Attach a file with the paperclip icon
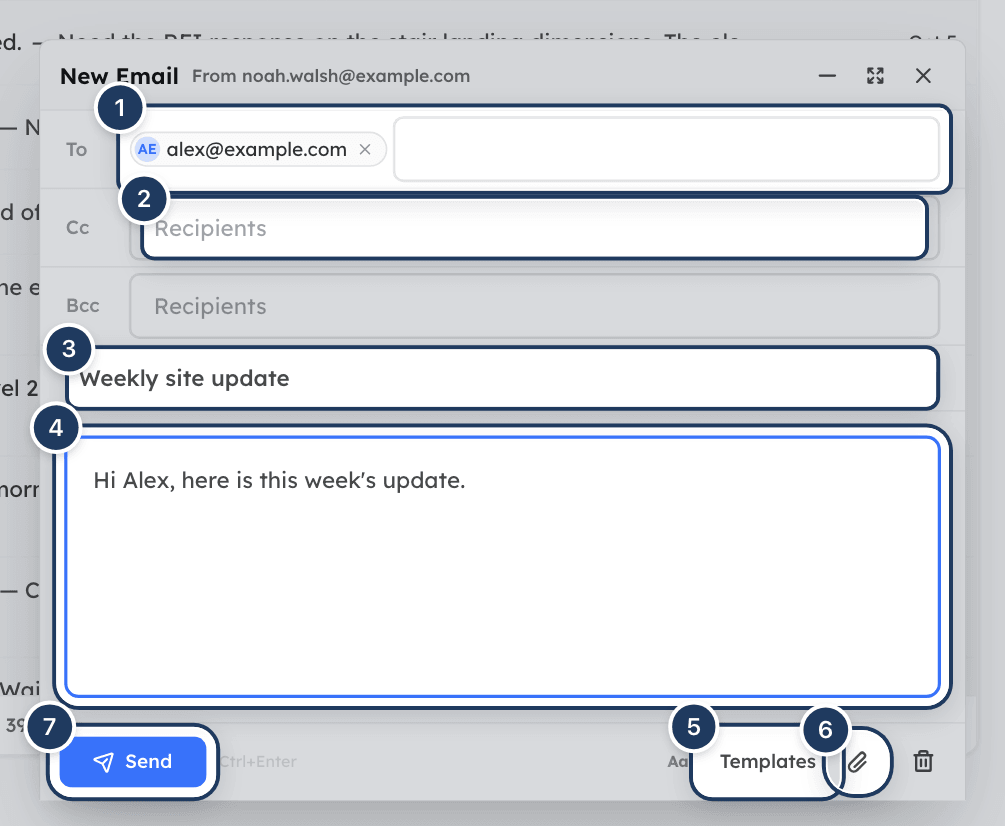Viewport: 1005px width, 826px height. 858,761
